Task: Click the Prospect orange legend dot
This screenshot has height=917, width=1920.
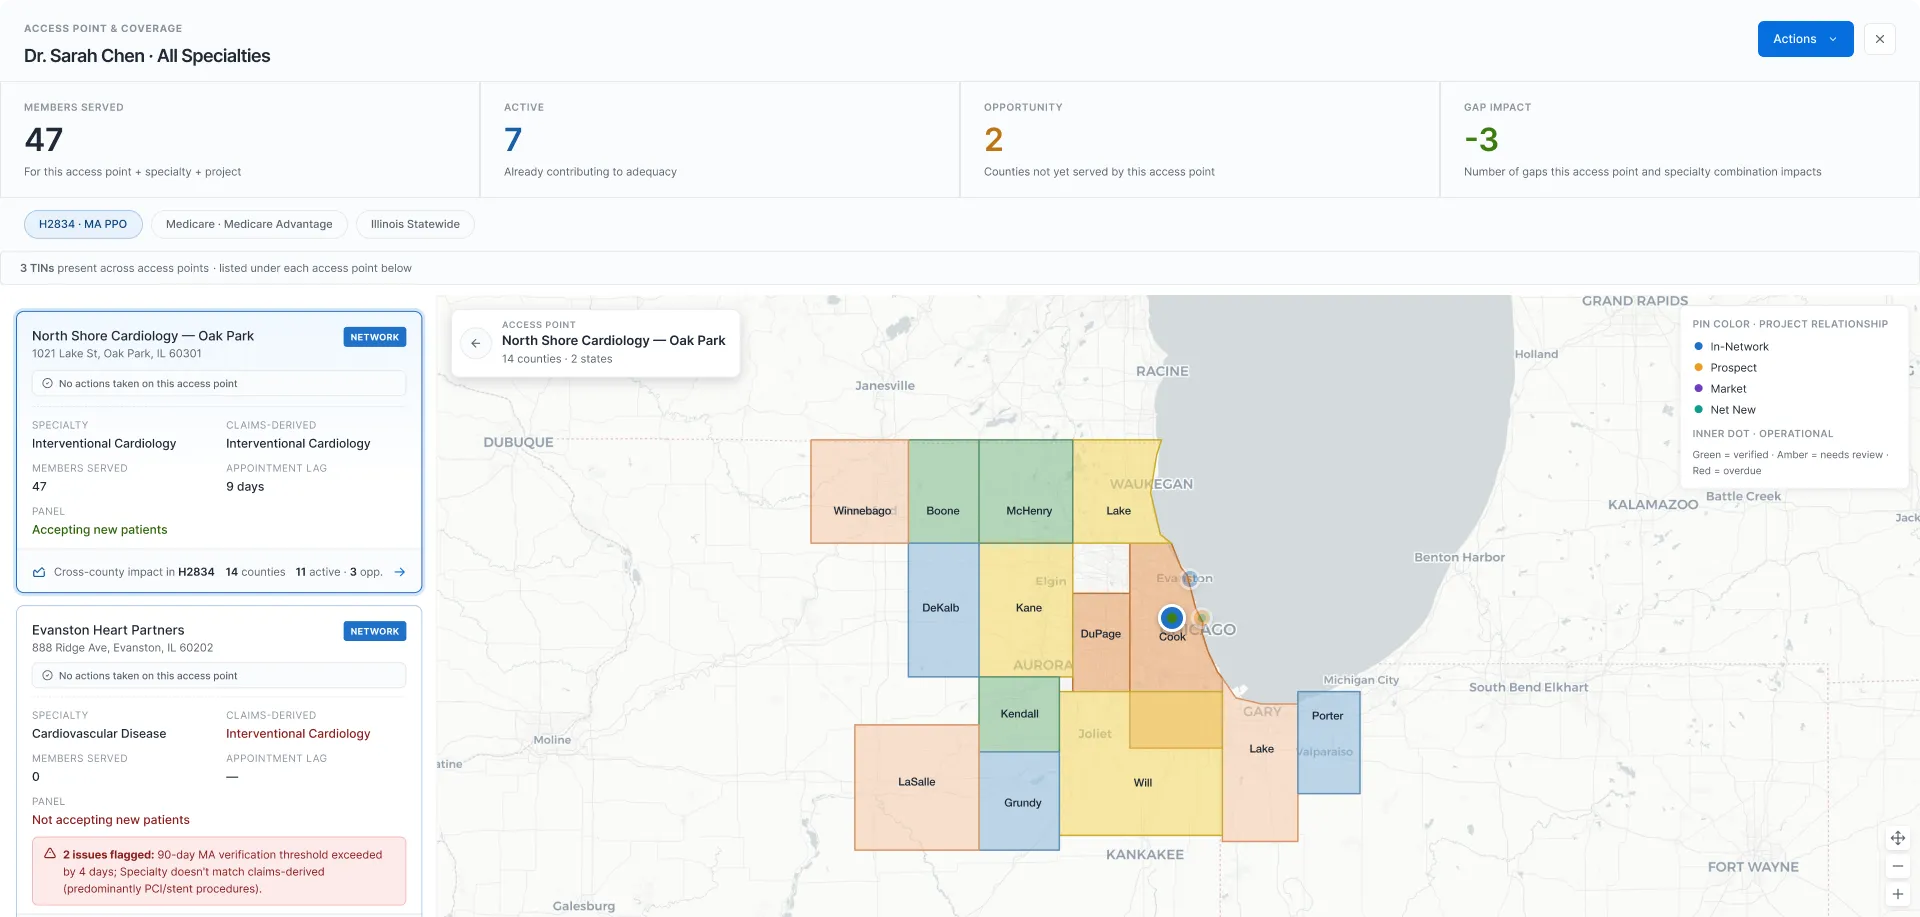Action: 1698,367
